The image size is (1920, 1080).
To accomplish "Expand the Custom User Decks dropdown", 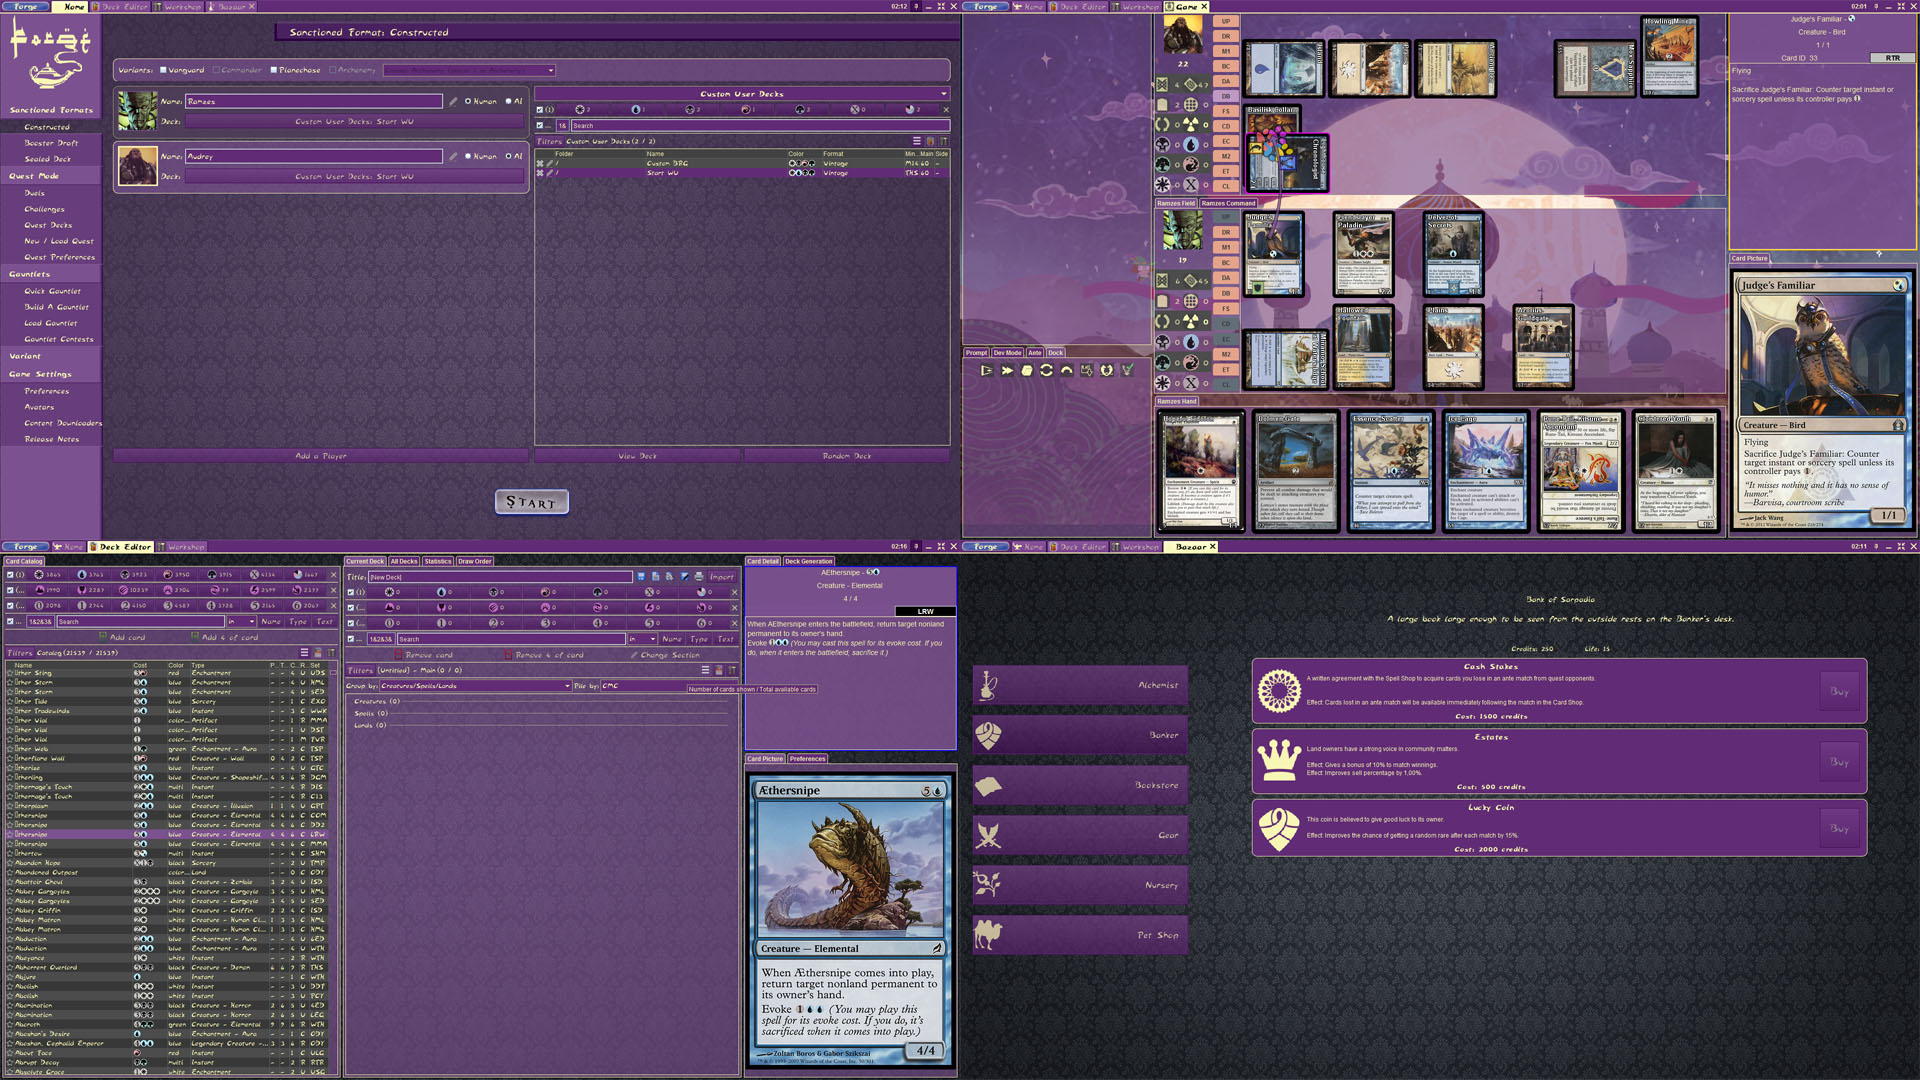I will click(943, 94).
